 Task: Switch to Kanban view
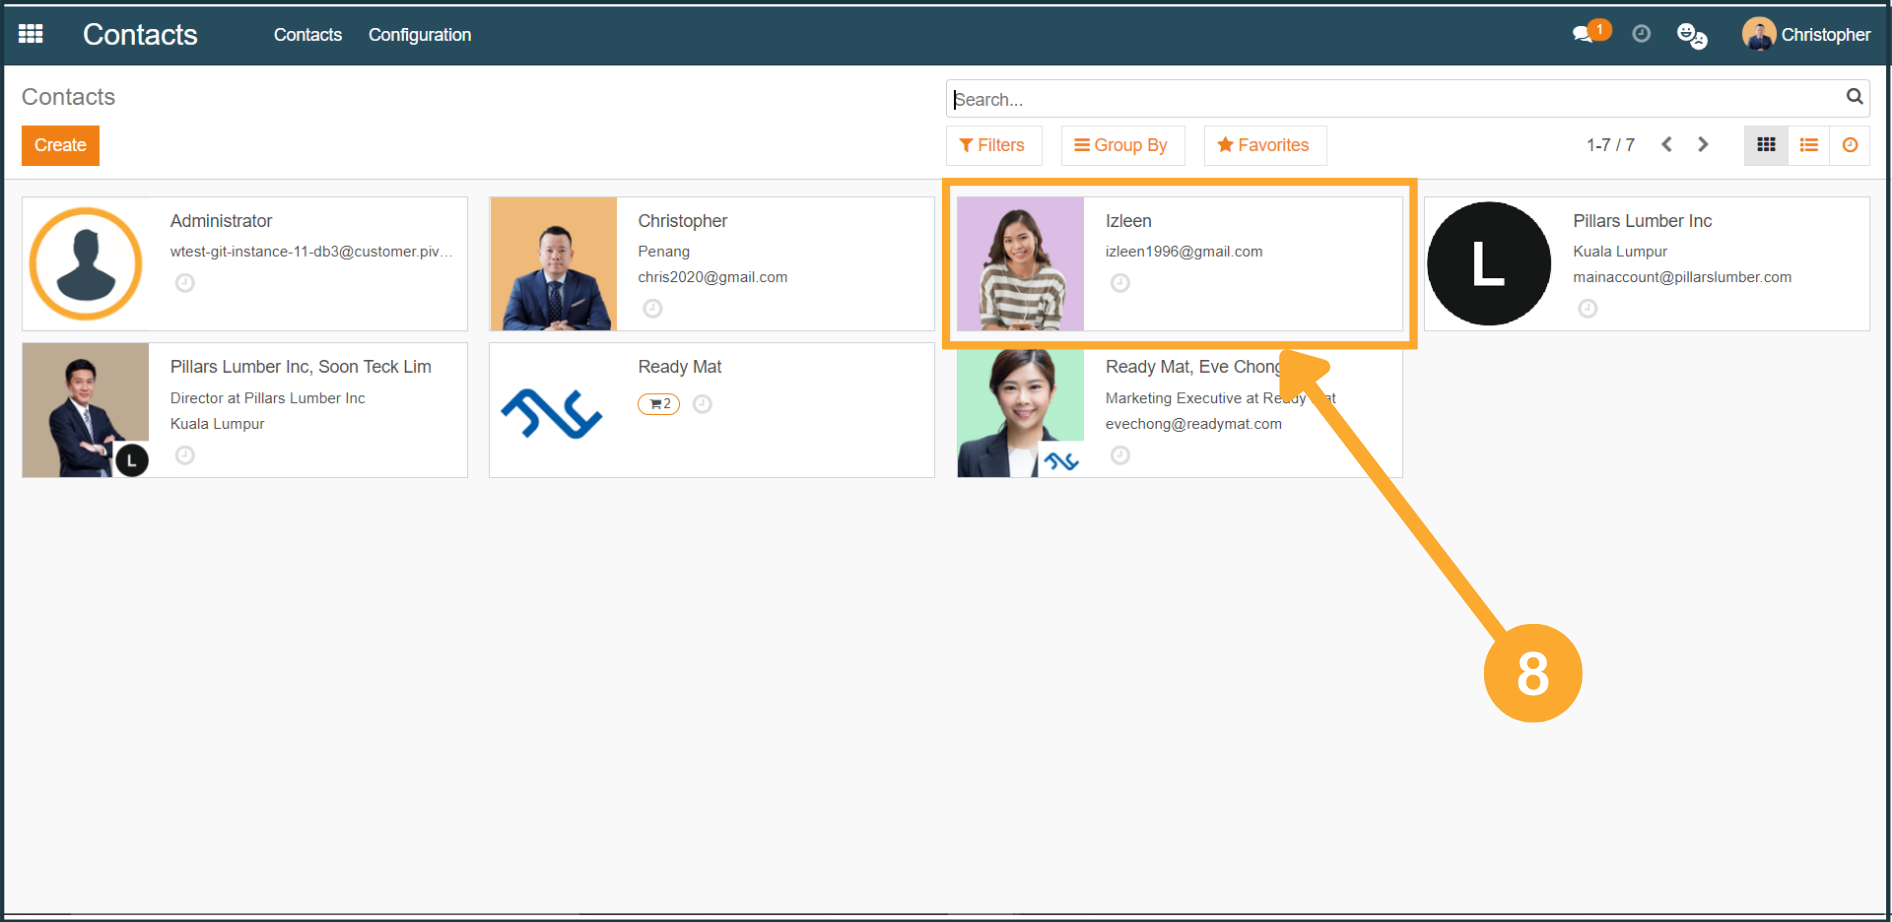1766,145
